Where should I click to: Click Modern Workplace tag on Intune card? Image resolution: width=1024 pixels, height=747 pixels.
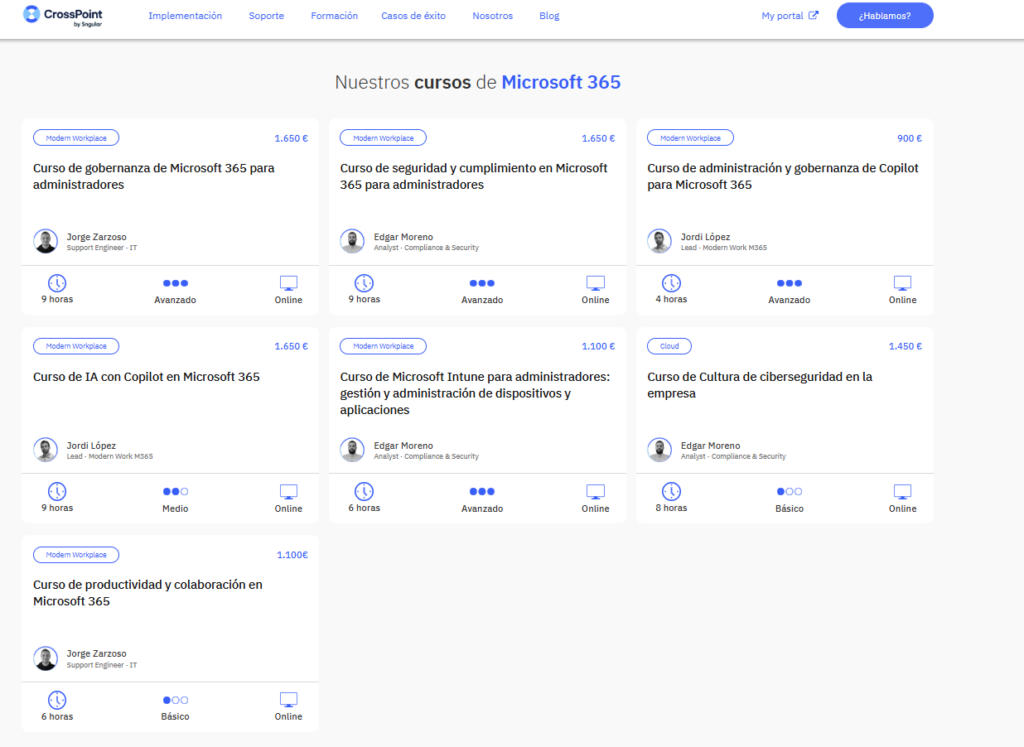383,346
